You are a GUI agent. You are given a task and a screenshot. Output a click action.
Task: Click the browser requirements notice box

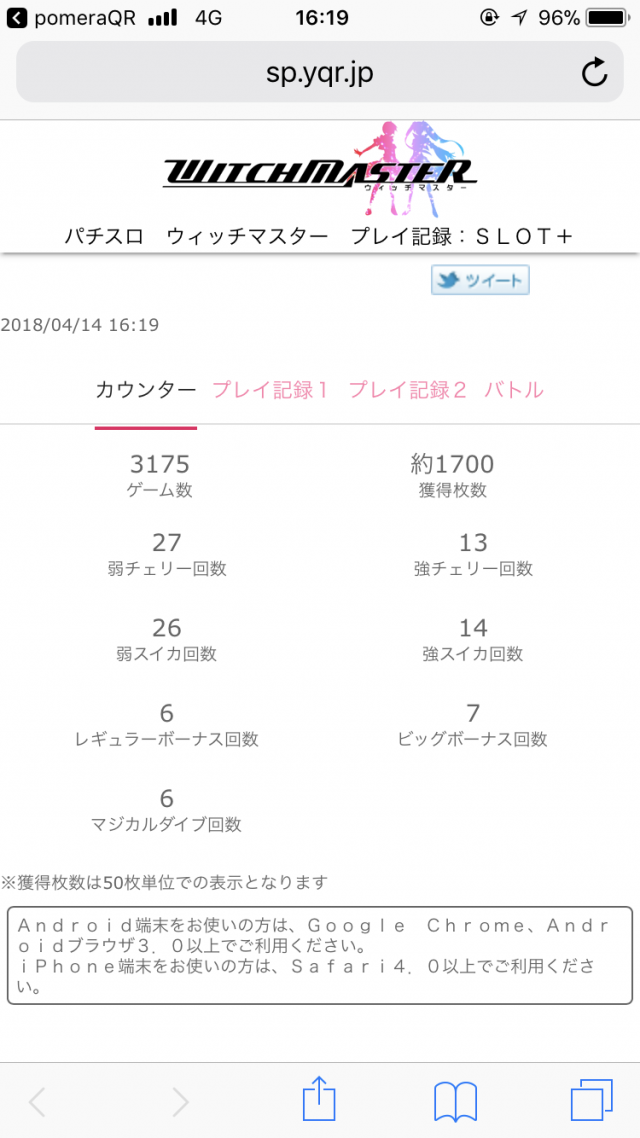[320, 955]
